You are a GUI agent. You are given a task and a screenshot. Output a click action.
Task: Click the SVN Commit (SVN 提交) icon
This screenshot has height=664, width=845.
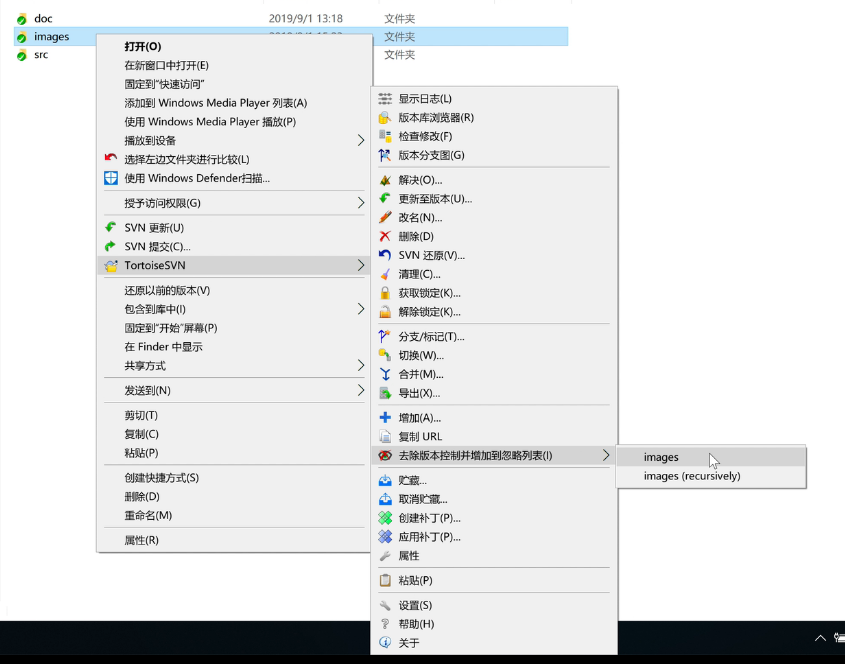(110, 246)
